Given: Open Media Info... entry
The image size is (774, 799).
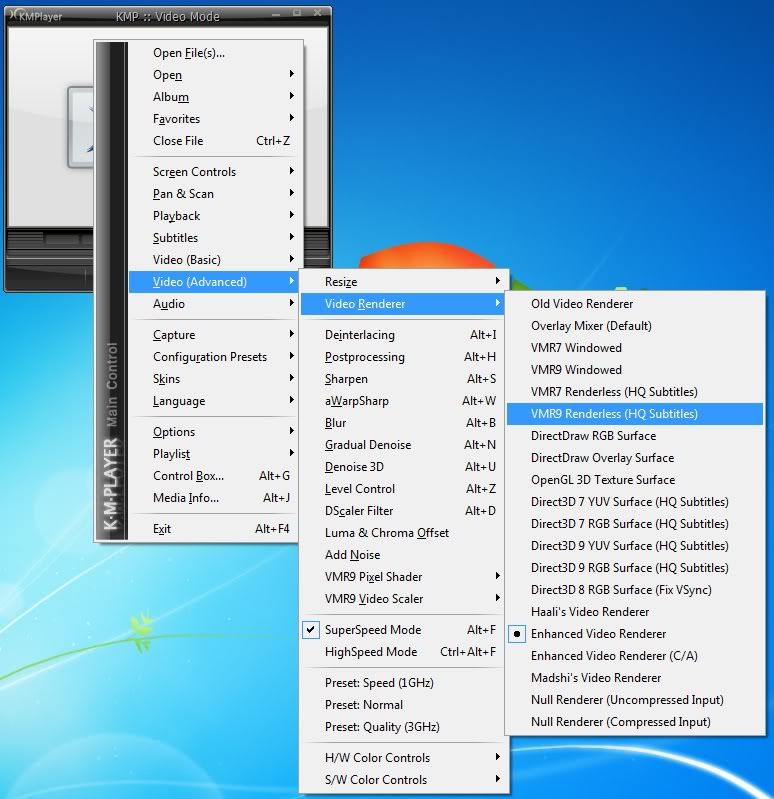Looking at the screenshot, I should 213,498.
